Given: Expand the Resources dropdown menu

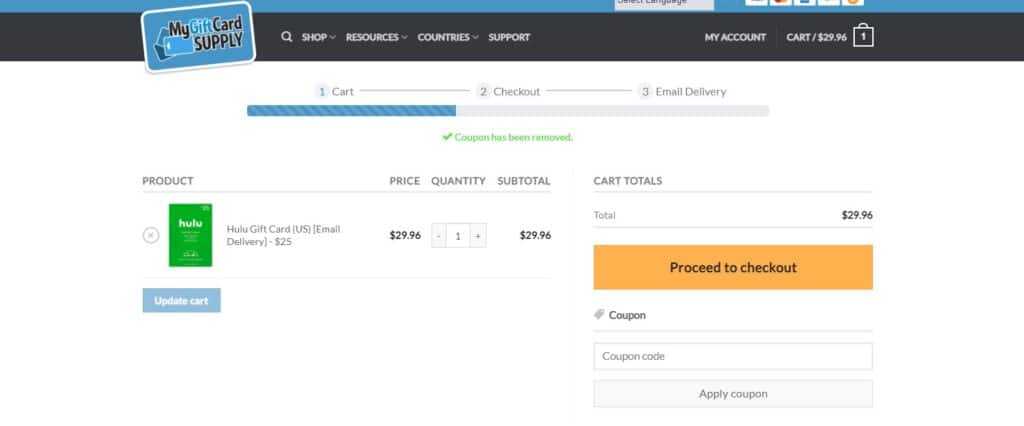Looking at the screenshot, I should pyautogui.click(x=376, y=37).
